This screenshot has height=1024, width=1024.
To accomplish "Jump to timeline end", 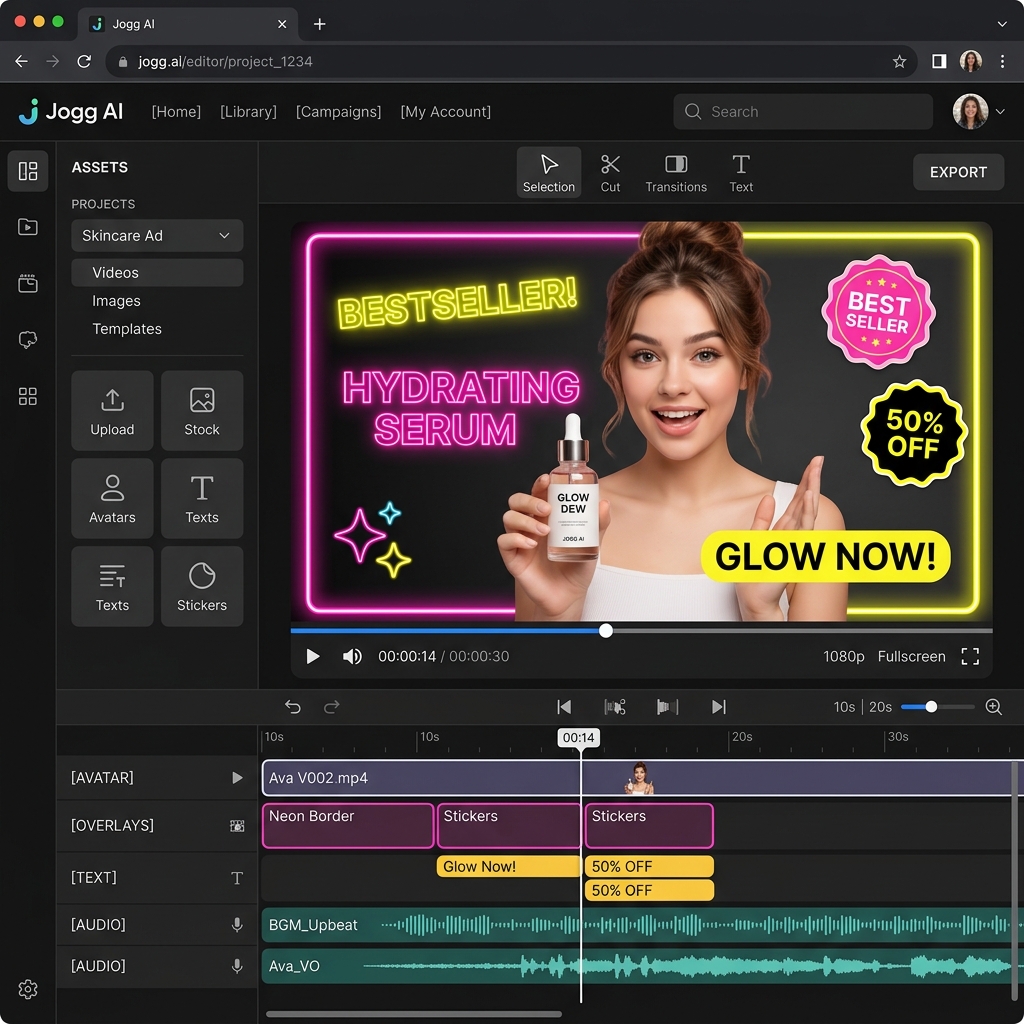I will click(718, 707).
